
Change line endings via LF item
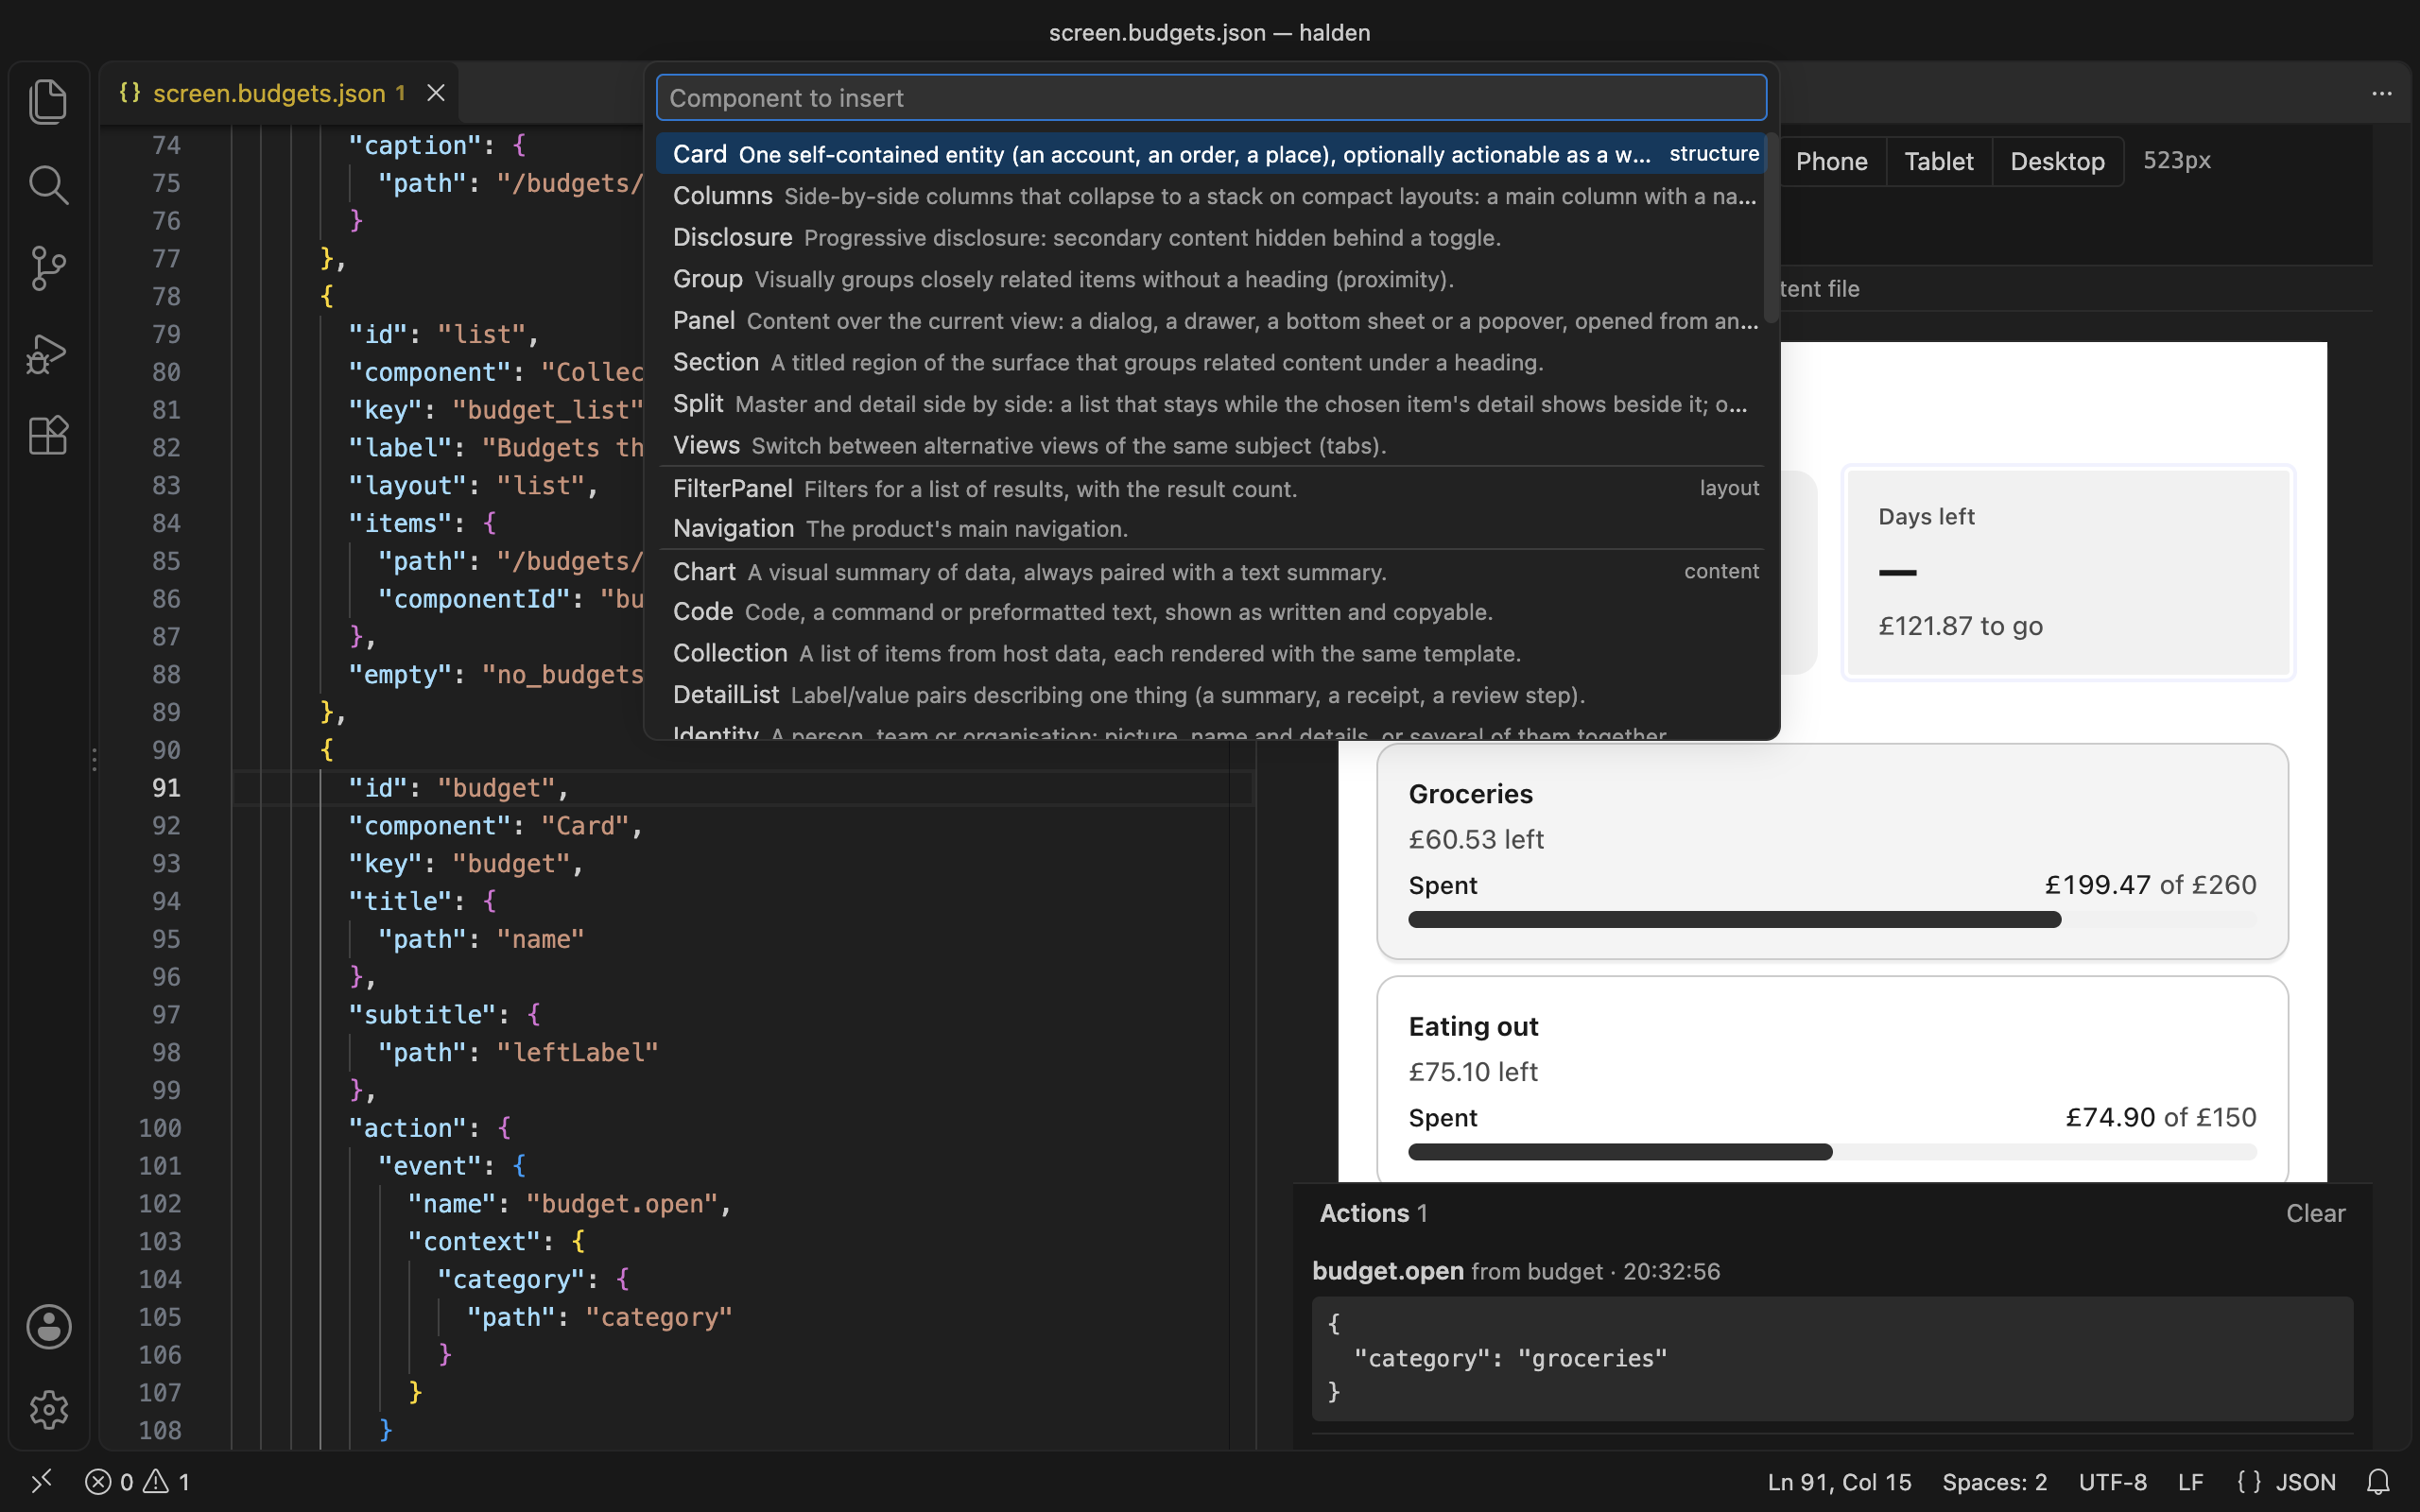2190,1481
